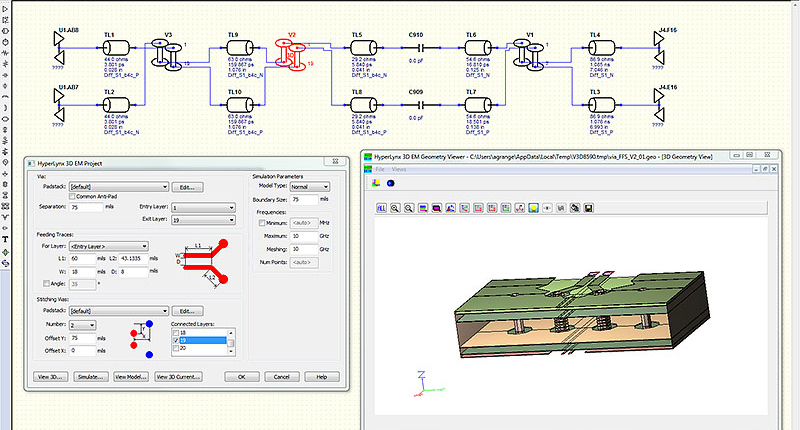Screen dimensions: 800x430
Task: Check the Minimum frequency checkbox
Action: tap(262, 223)
